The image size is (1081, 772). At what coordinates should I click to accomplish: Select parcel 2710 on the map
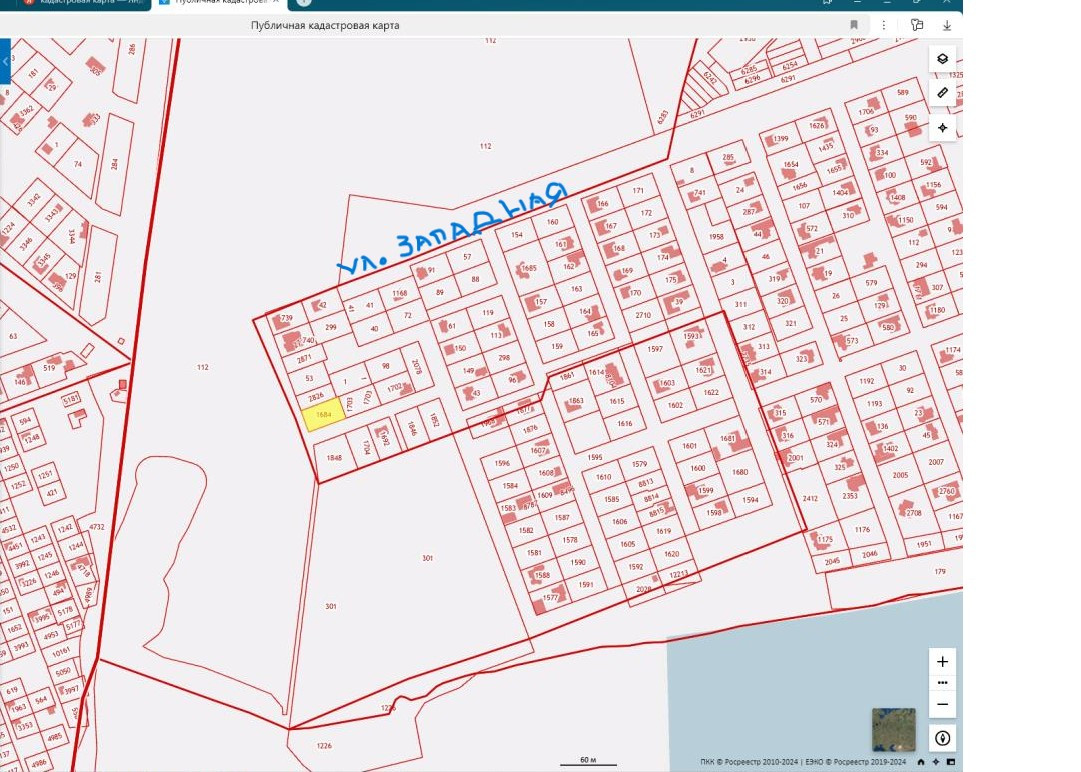coord(643,315)
